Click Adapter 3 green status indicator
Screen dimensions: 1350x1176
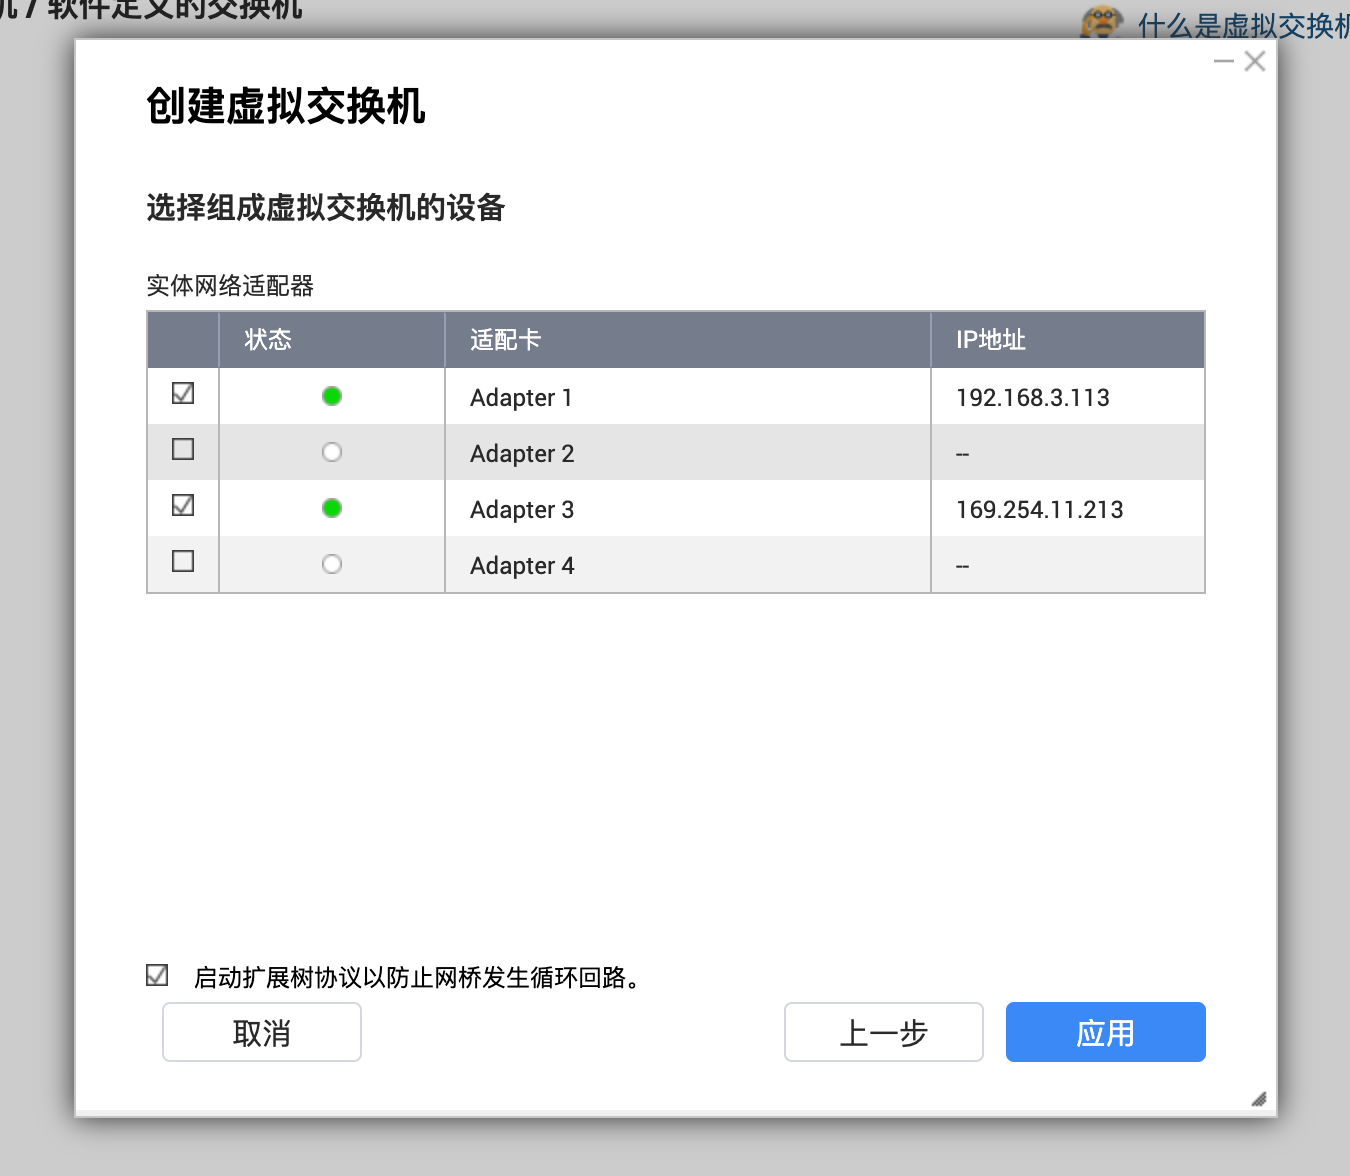(x=332, y=508)
